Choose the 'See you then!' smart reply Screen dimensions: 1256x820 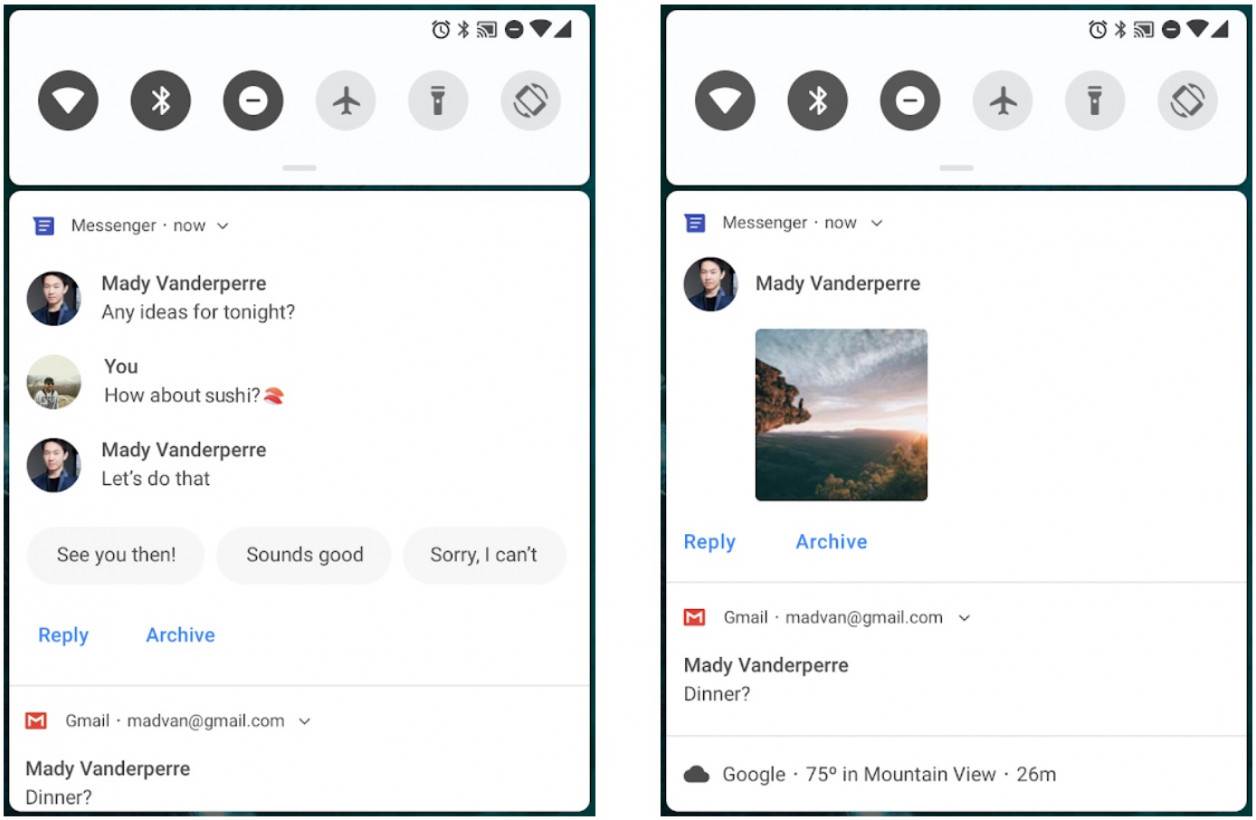click(x=116, y=555)
